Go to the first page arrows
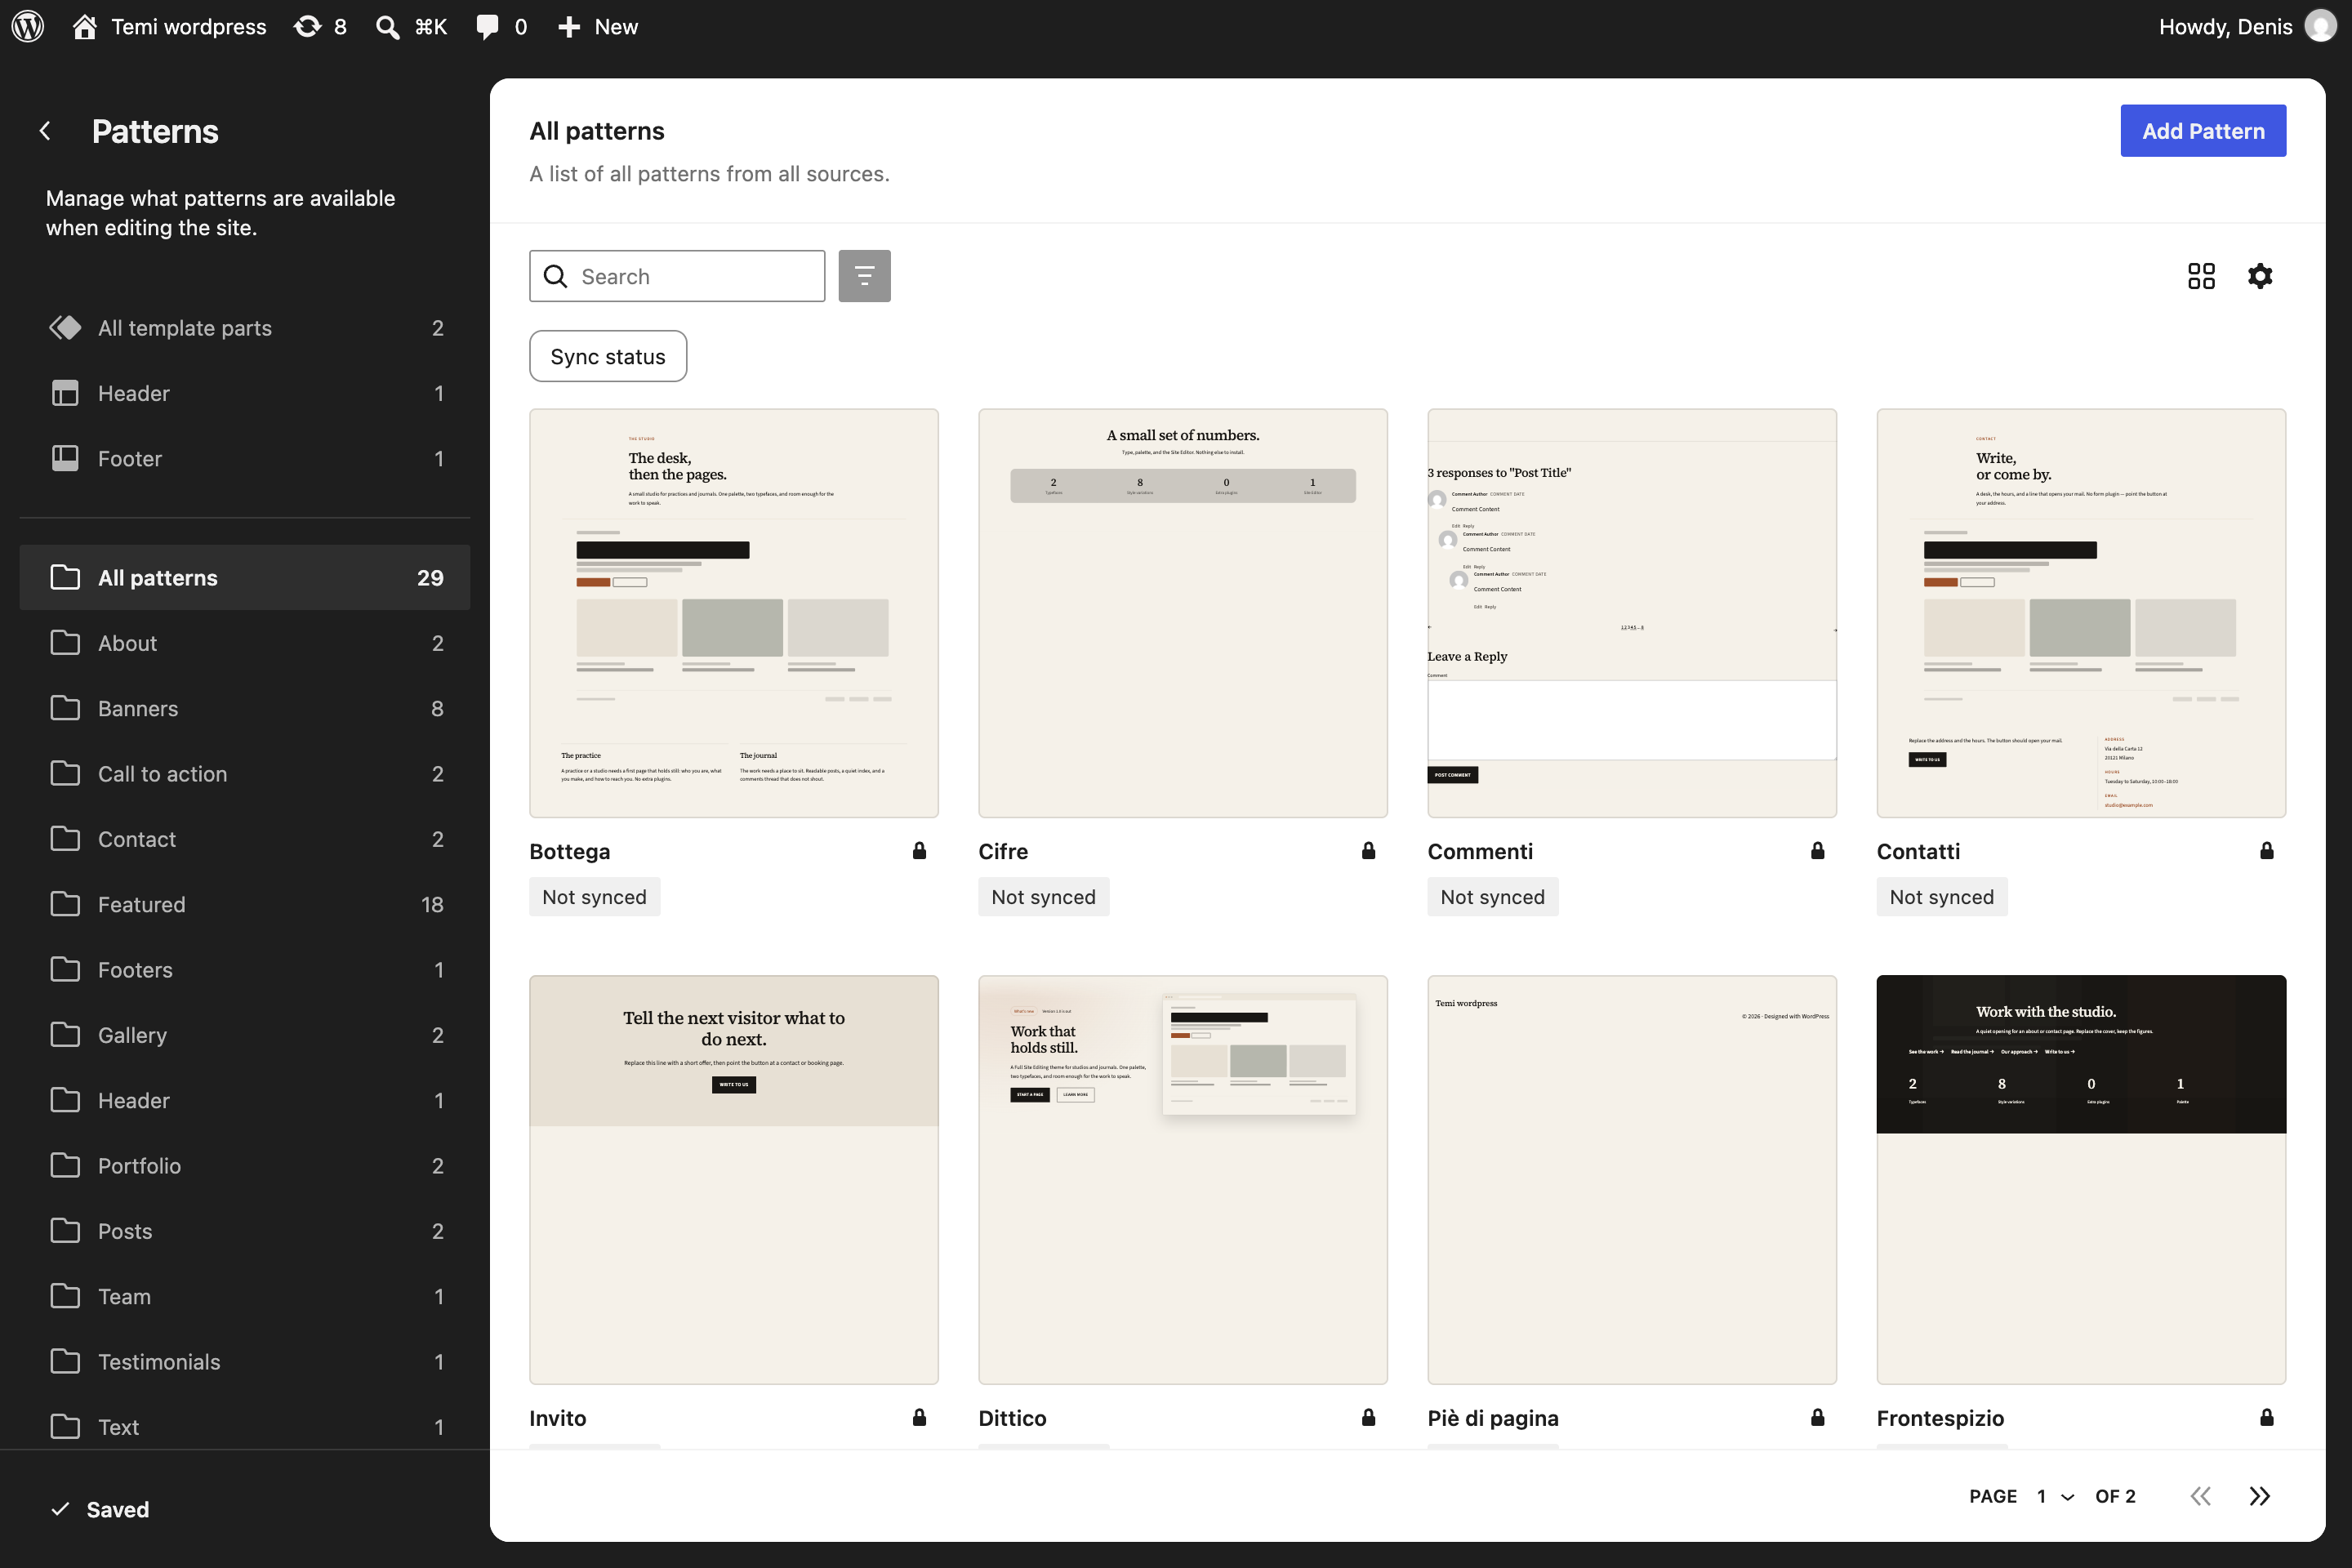This screenshot has width=2352, height=1568. point(2200,1496)
